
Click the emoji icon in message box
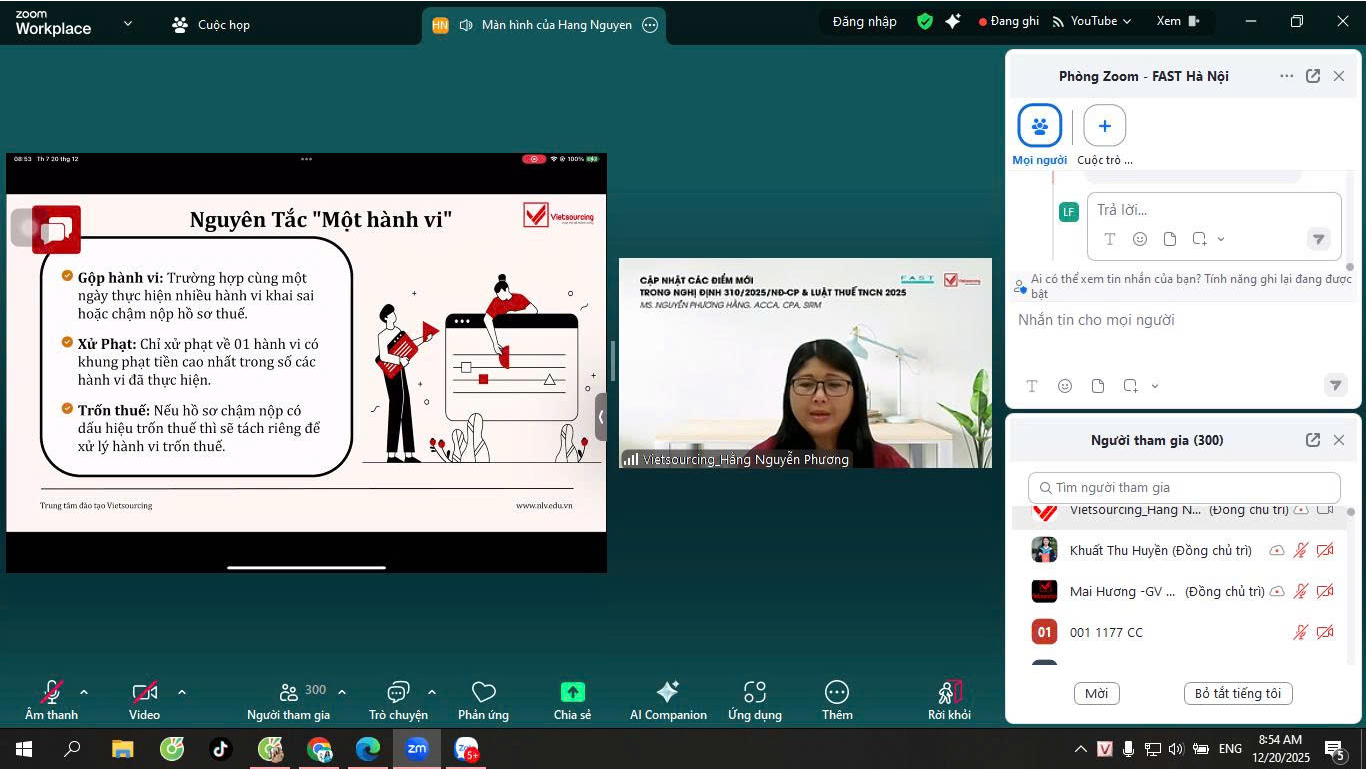1065,386
